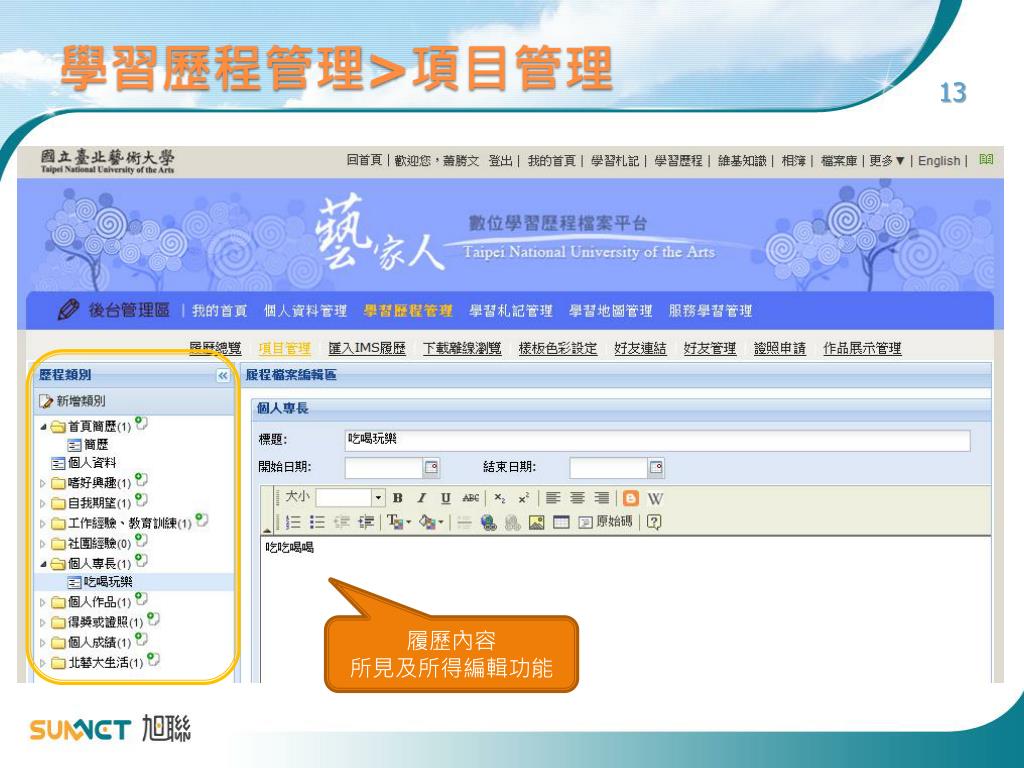Image resolution: width=1024 pixels, height=768 pixels.
Task: Switch to 項目管理 tab
Action: 285,349
